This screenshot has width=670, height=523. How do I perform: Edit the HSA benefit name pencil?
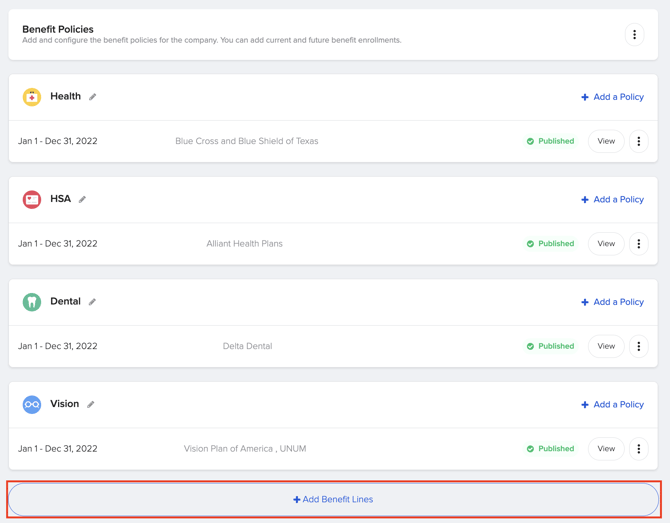[x=83, y=200]
